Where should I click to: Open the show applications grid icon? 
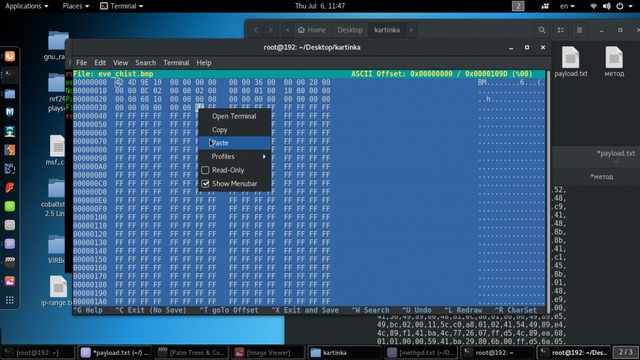[10, 300]
